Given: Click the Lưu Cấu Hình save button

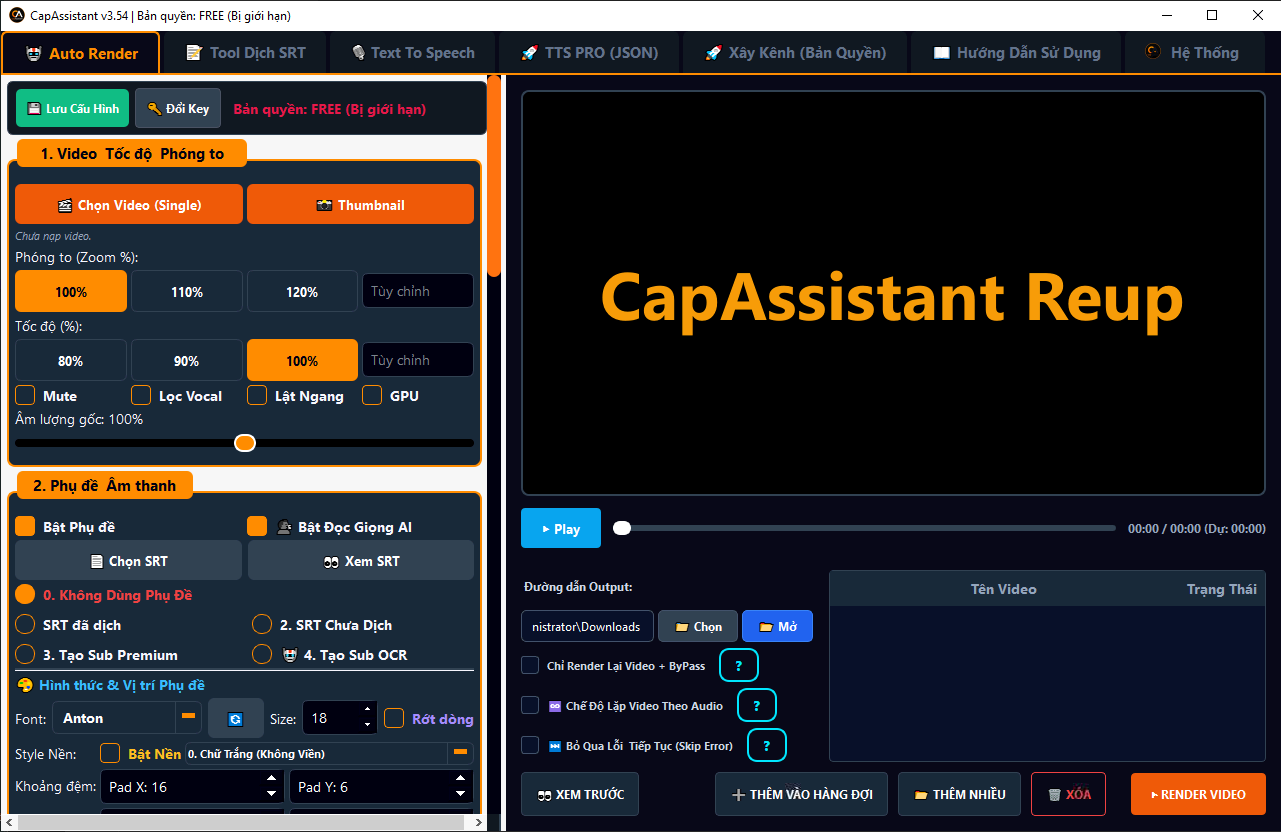Looking at the screenshot, I should (x=72, y=108).
